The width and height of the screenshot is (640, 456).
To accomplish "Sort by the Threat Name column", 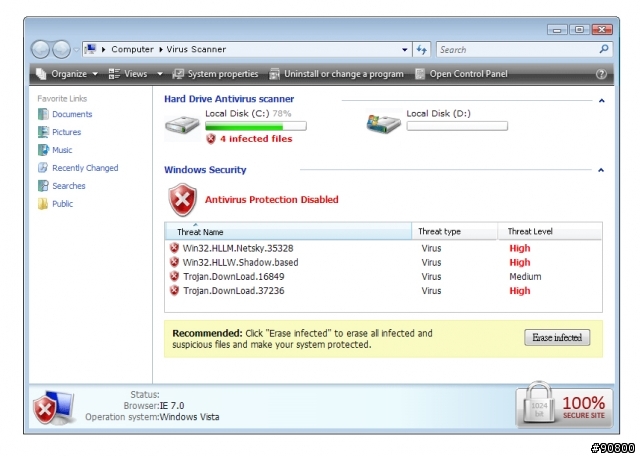I will 288,231.
